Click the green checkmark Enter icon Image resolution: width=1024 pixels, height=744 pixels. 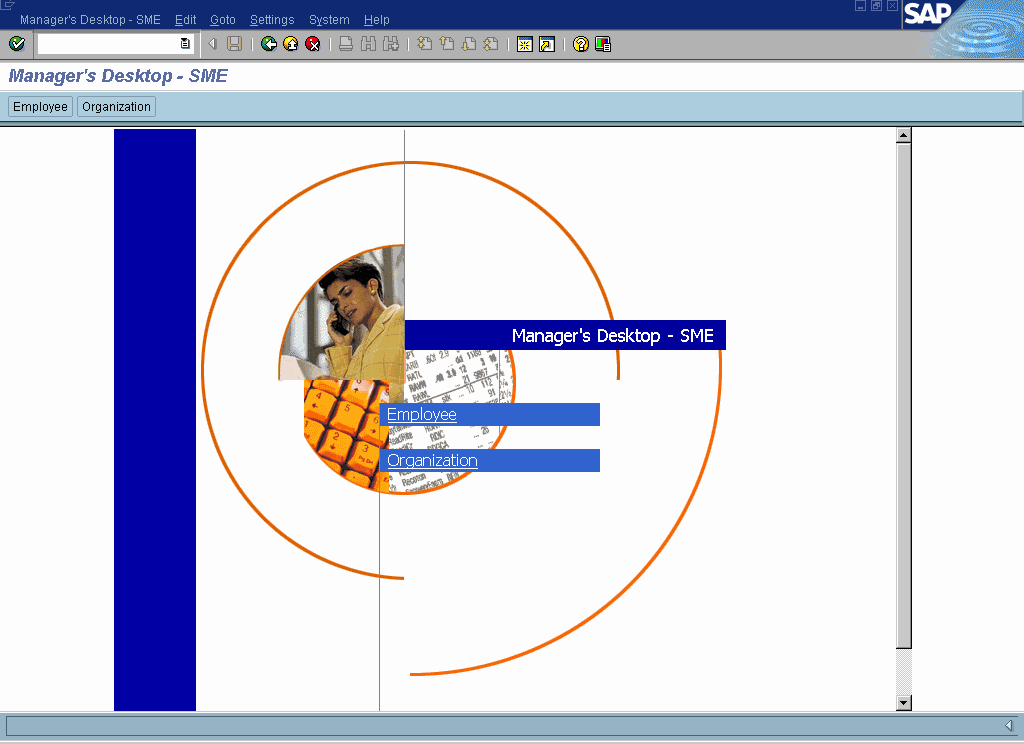(17, 44)
